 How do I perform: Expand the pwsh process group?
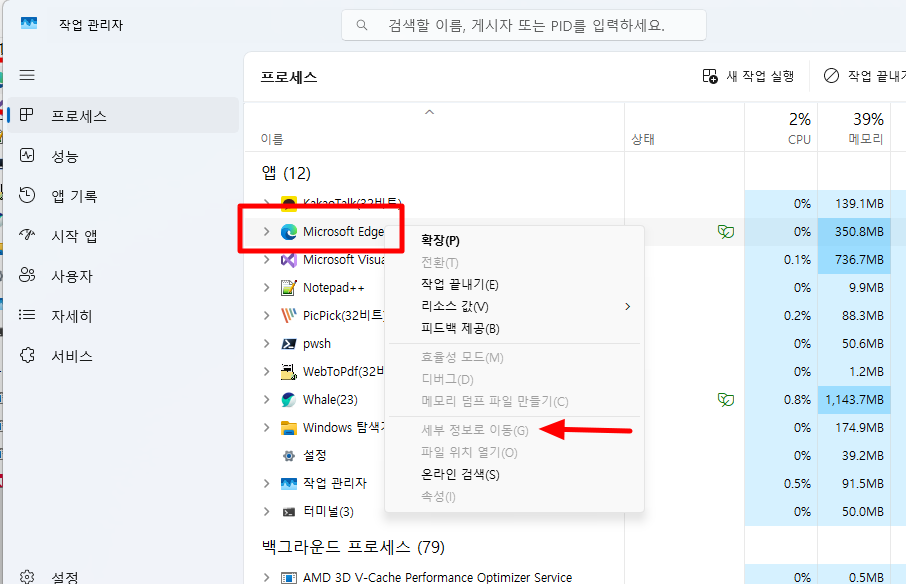click(266, 344)
